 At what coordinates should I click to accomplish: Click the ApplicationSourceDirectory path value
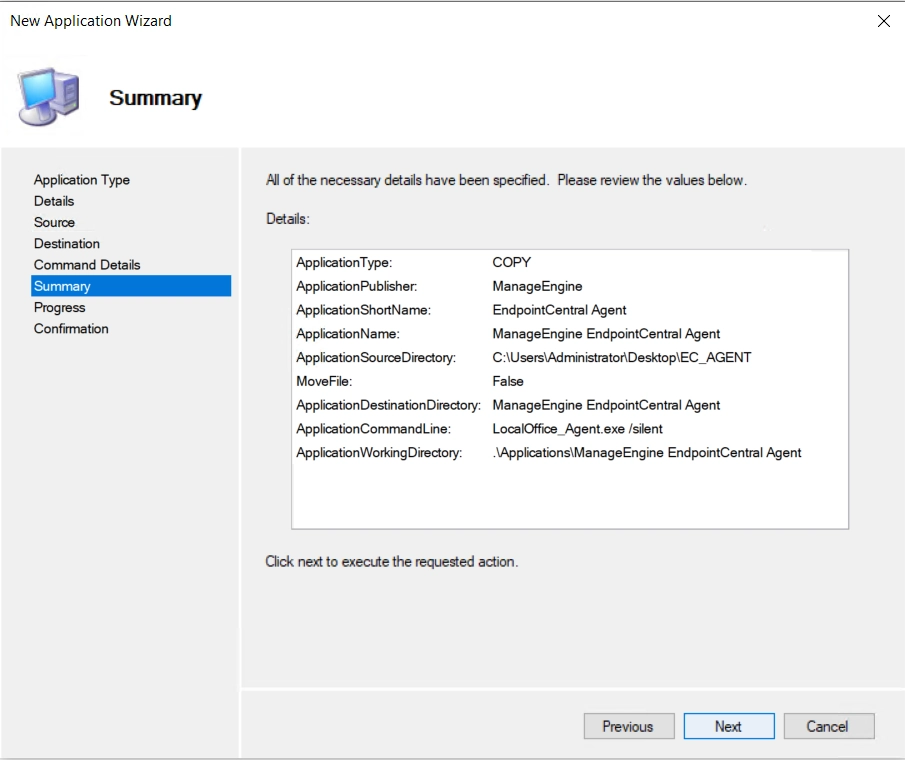[622, 358]
